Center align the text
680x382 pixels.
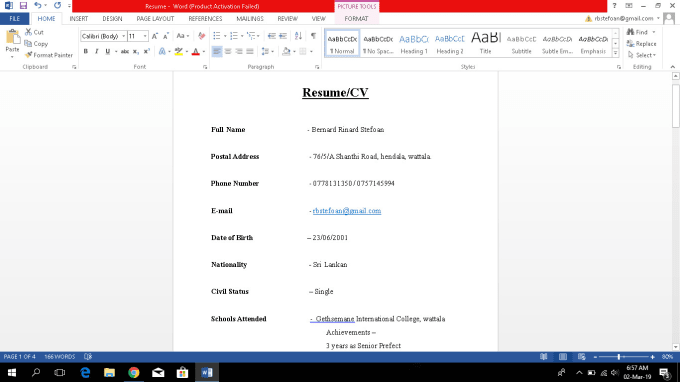[x=228, y=52]
